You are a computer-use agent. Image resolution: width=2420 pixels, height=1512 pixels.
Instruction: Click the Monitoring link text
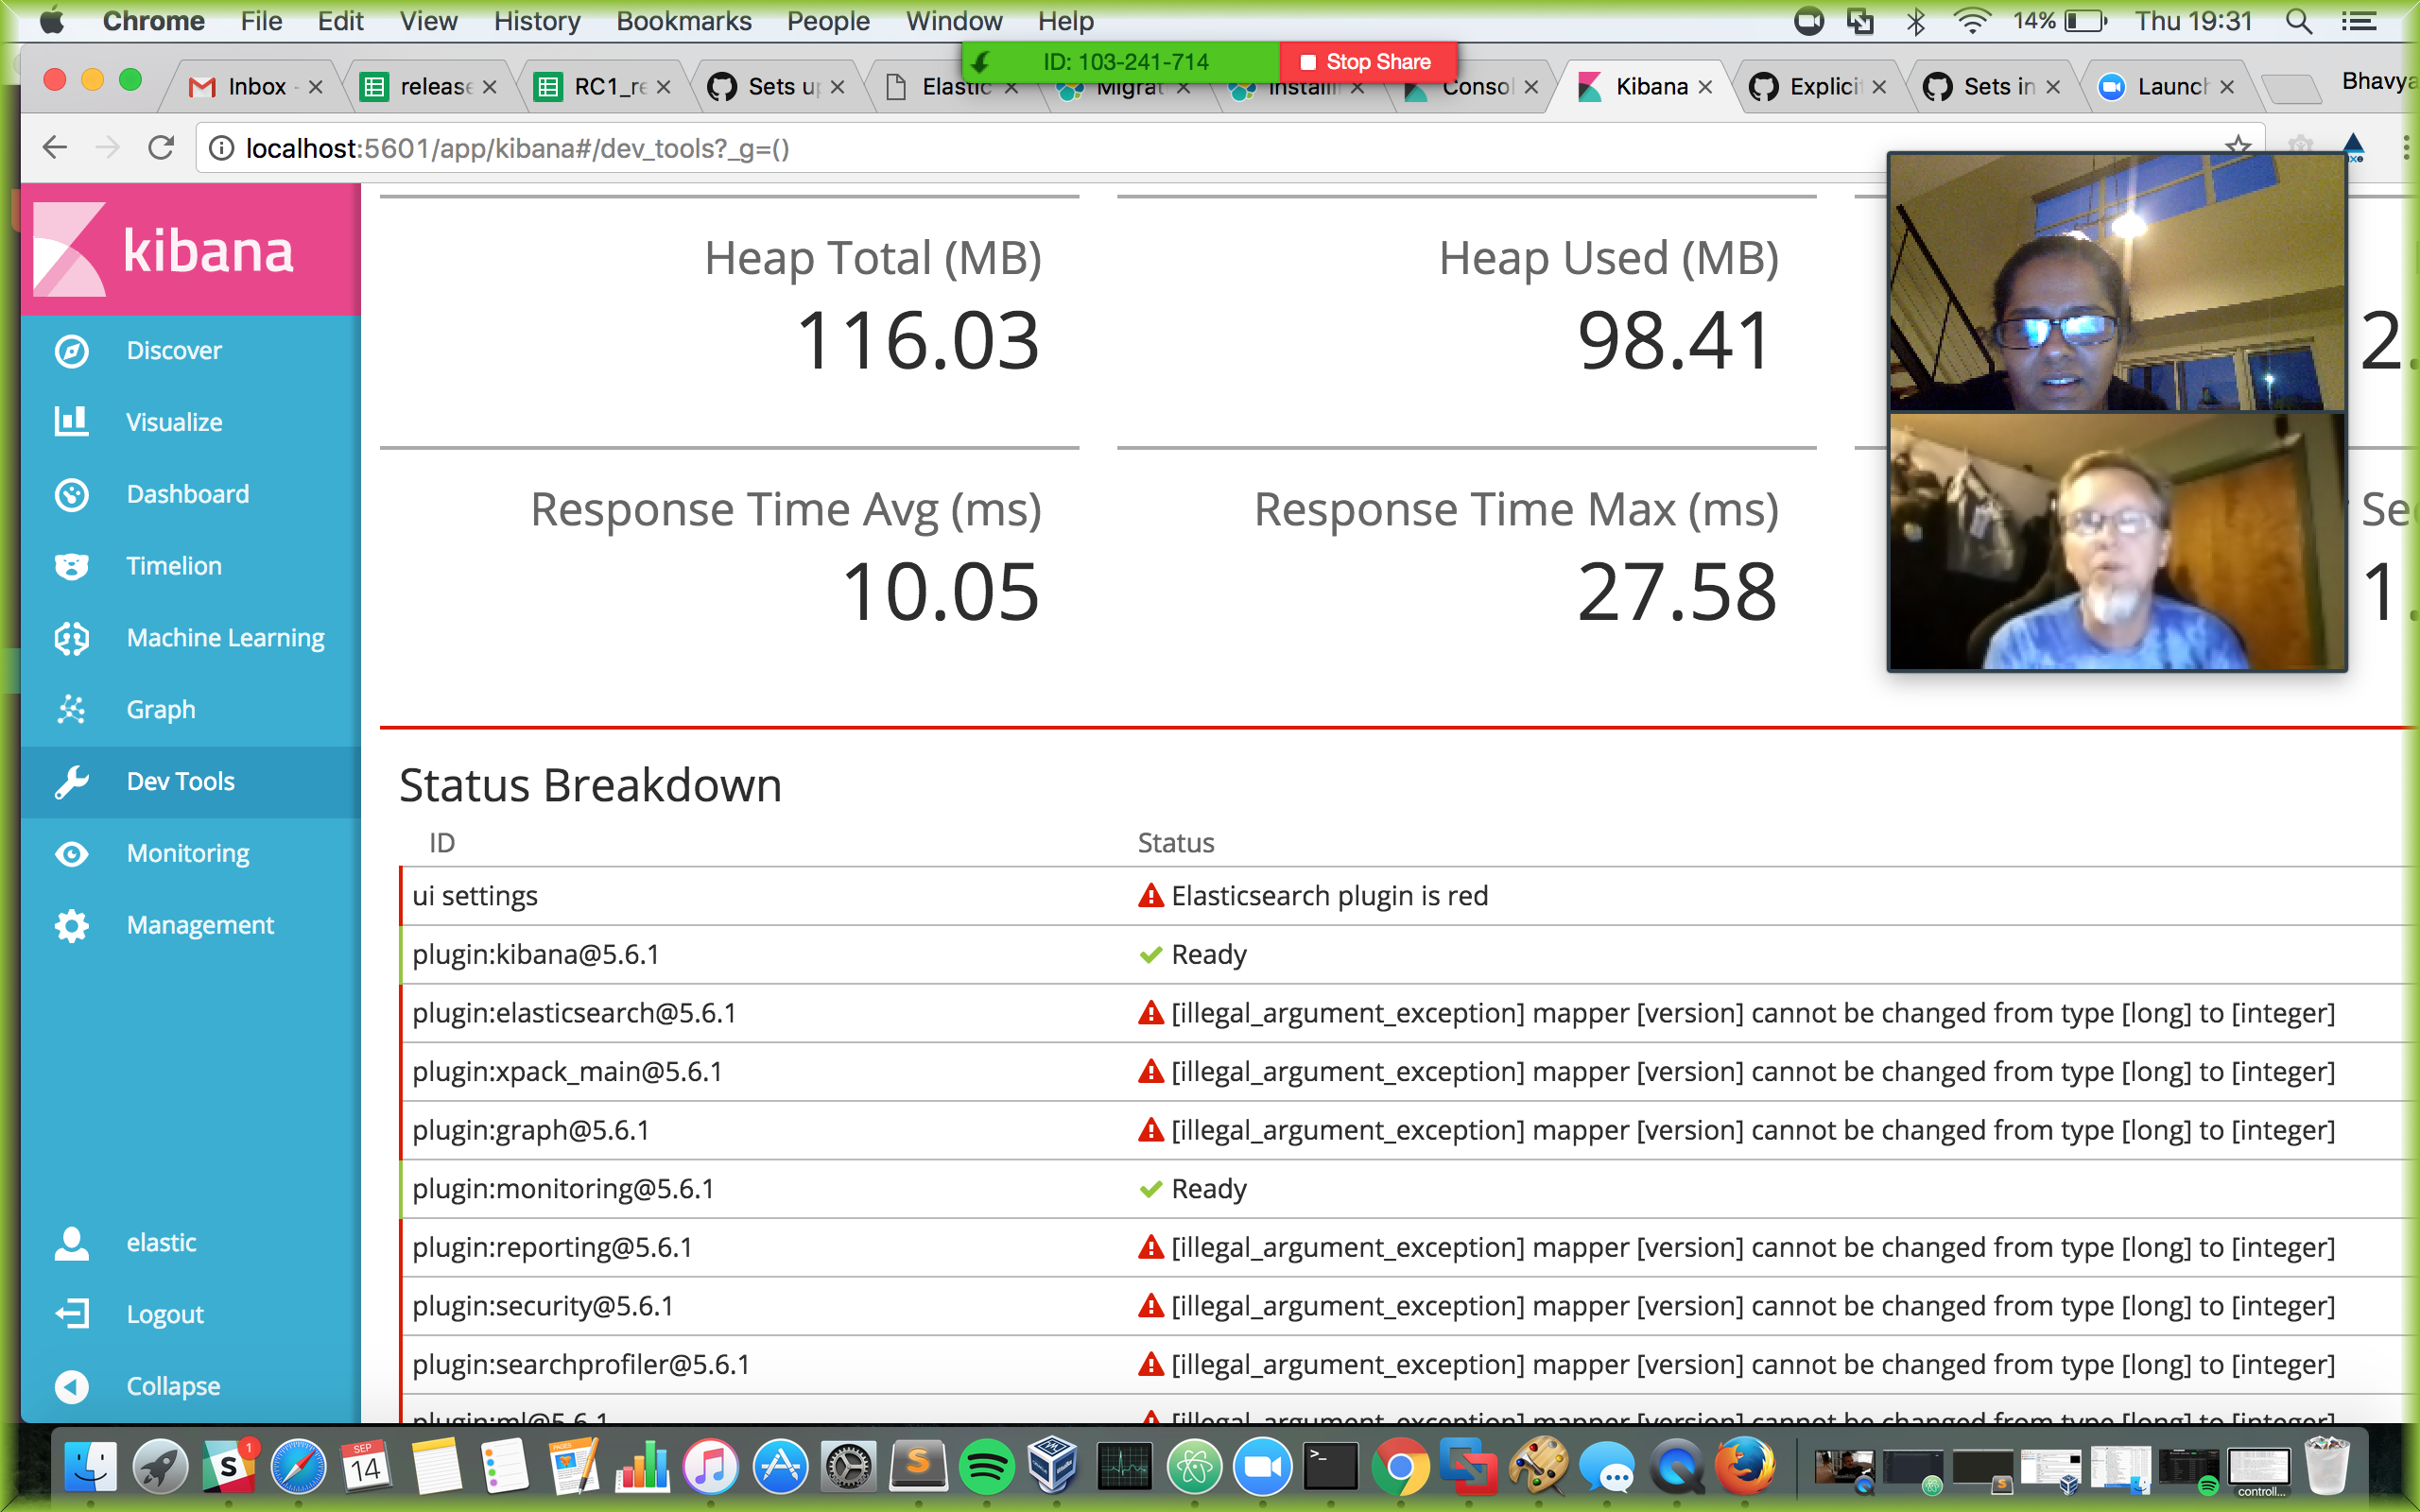coord(188,854)
